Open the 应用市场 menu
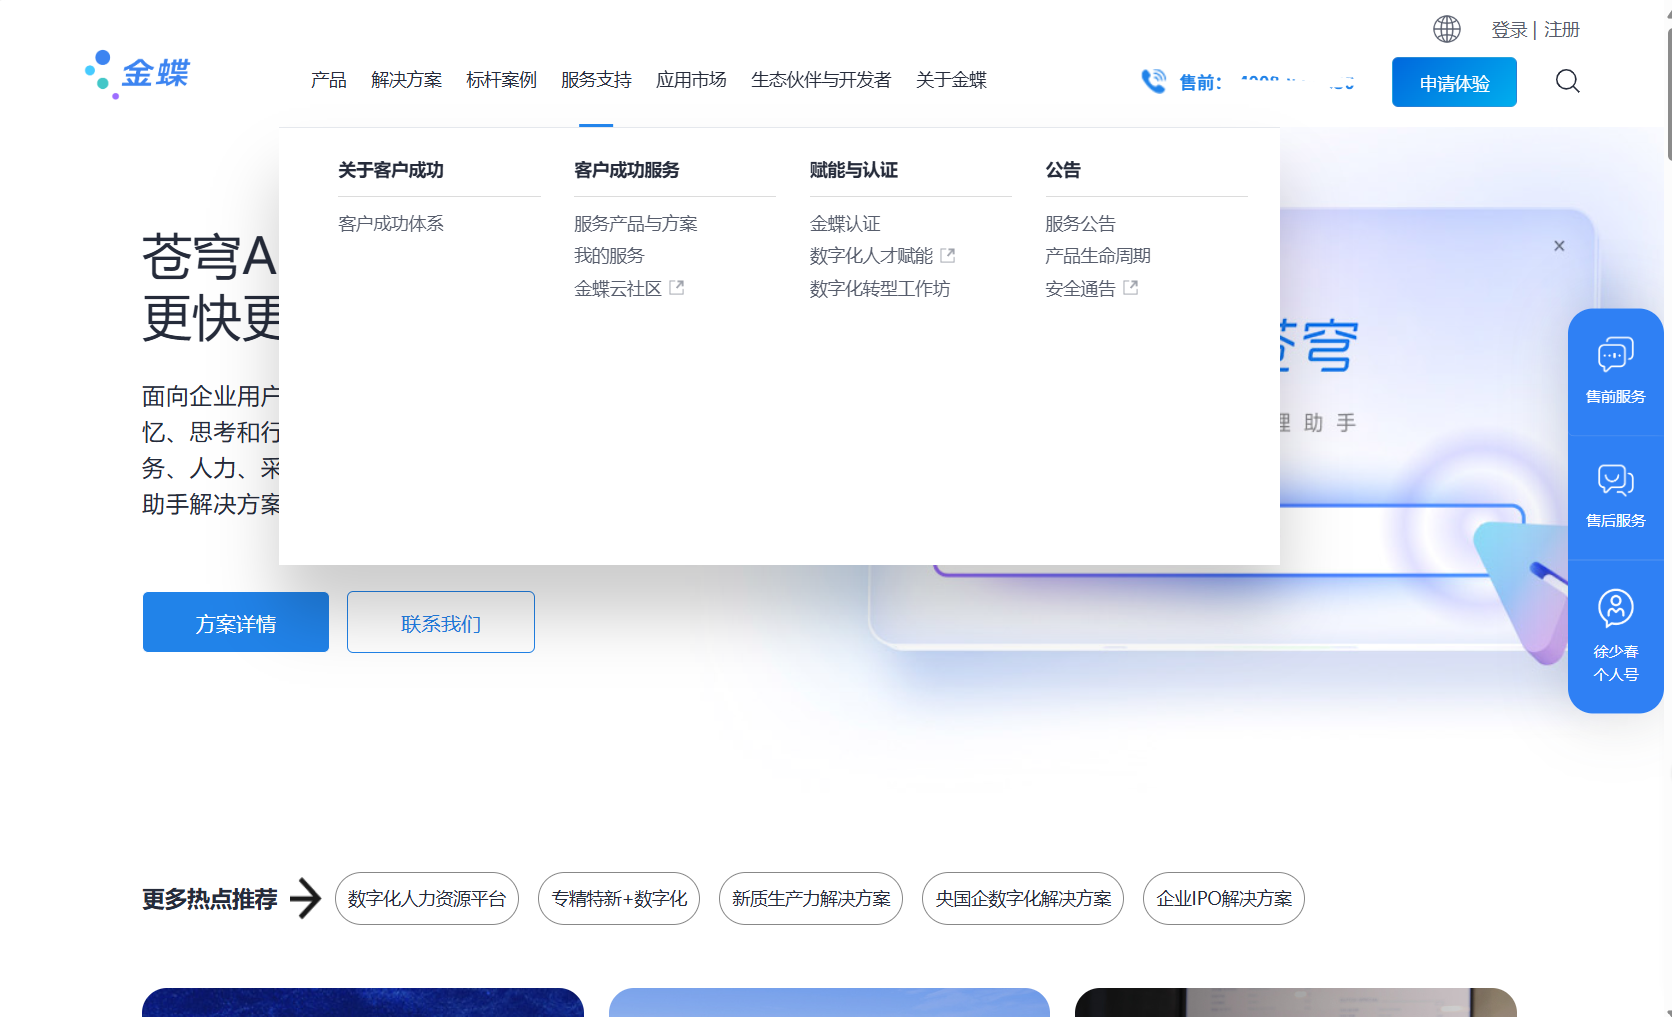Screen dimensions: 1672x1017 coord(691,80)
